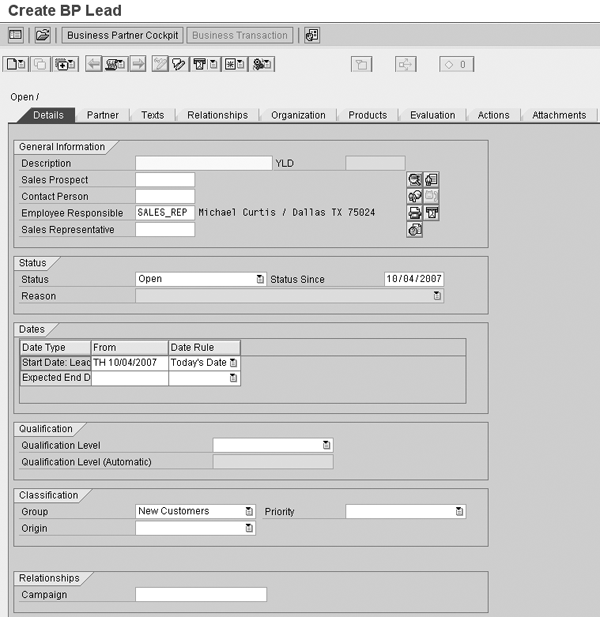Click the asterisk toolbar icon
This screenshot has height=617, width=600.
click(235, 64)
